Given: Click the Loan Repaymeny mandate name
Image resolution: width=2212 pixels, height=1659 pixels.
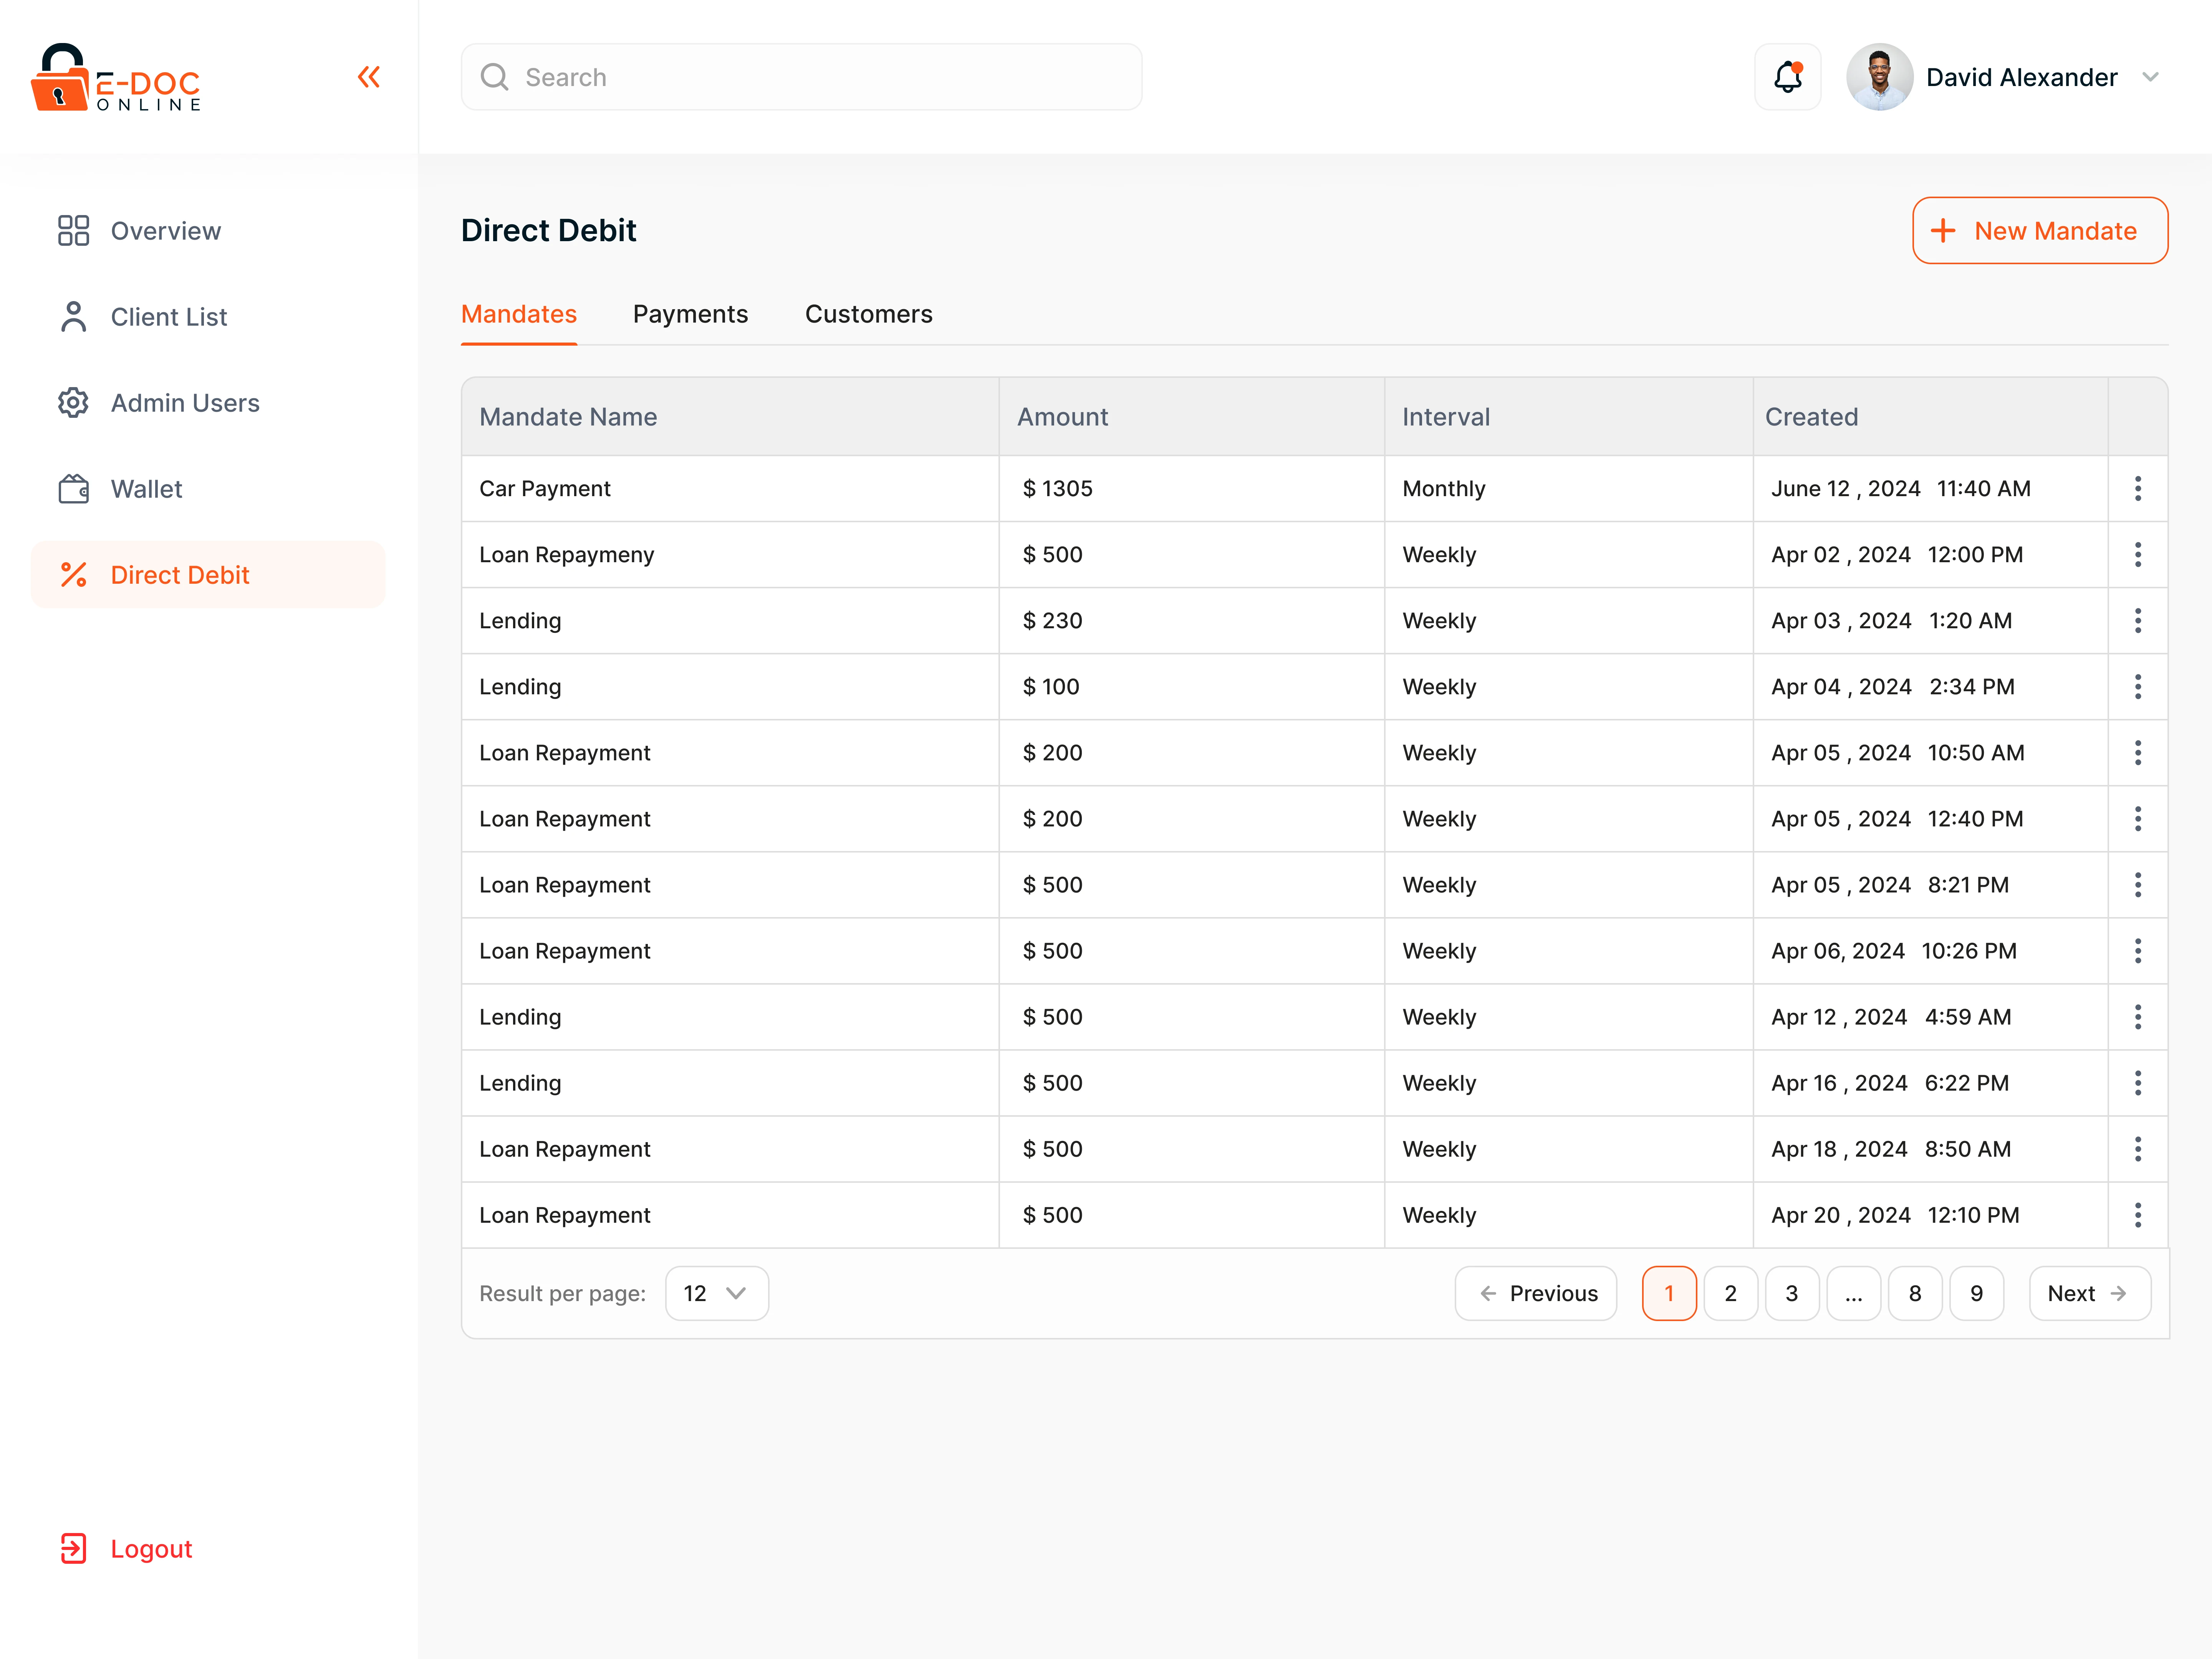Looking at the screenshot, I should tap(566, 554).
